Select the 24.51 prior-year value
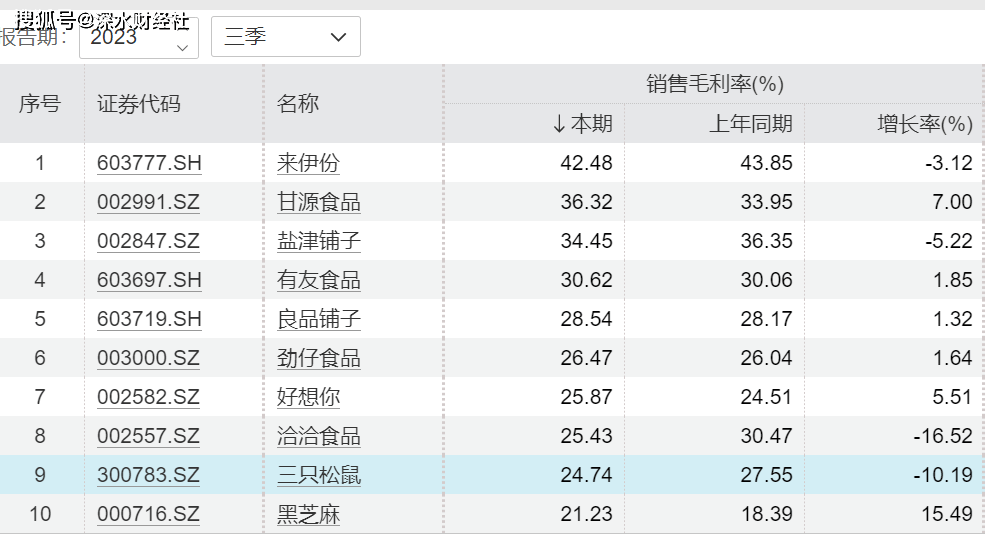This screenshot has height=534, width=985. (x=766, y=397)
